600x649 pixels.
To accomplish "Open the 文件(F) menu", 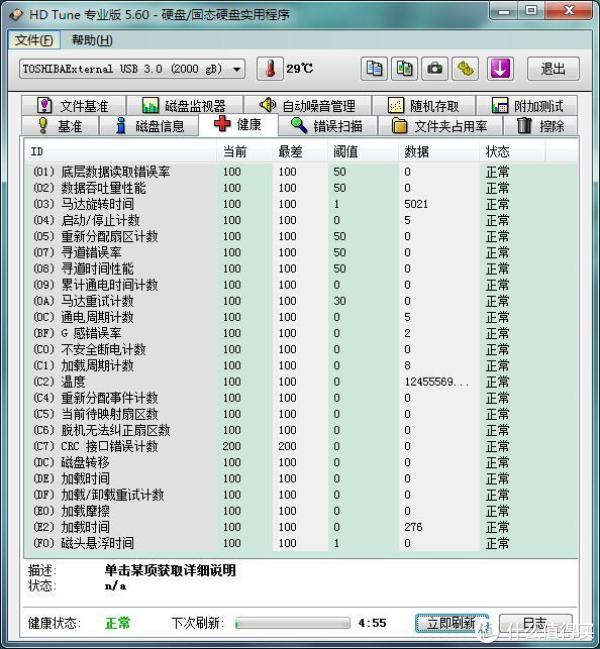I will (x=34, y=40).
